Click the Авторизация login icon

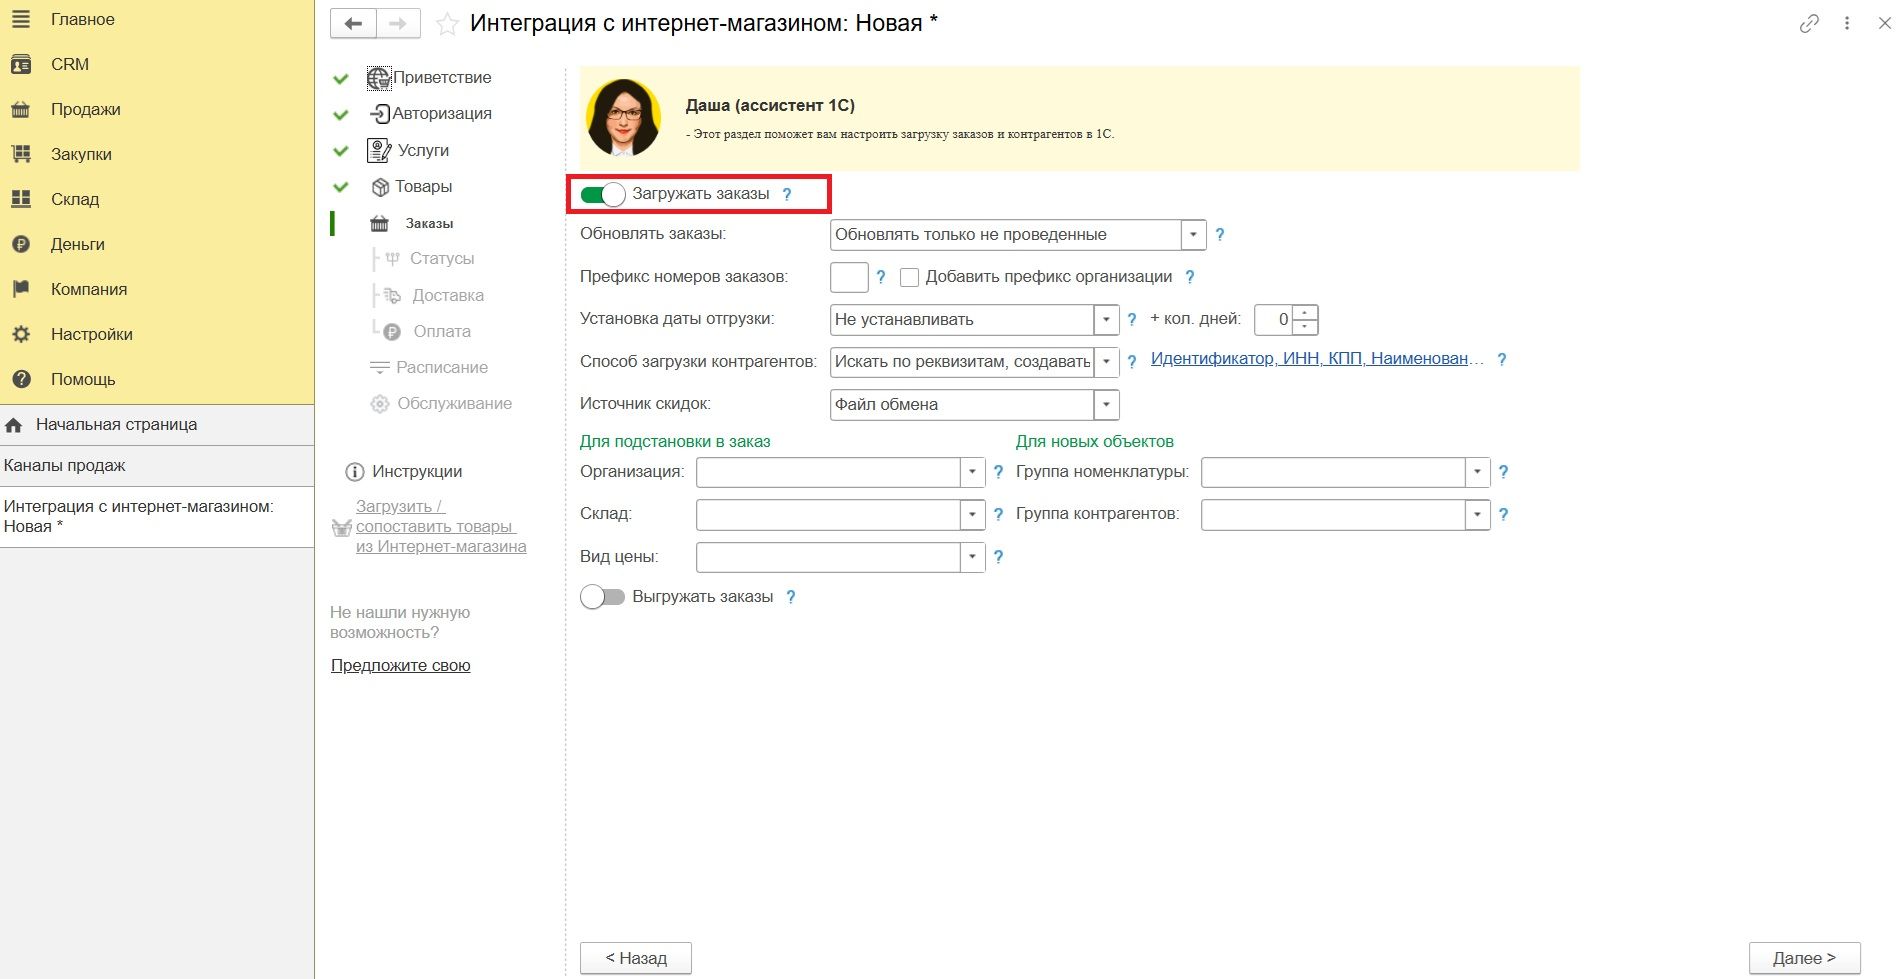tap(379, 114)
